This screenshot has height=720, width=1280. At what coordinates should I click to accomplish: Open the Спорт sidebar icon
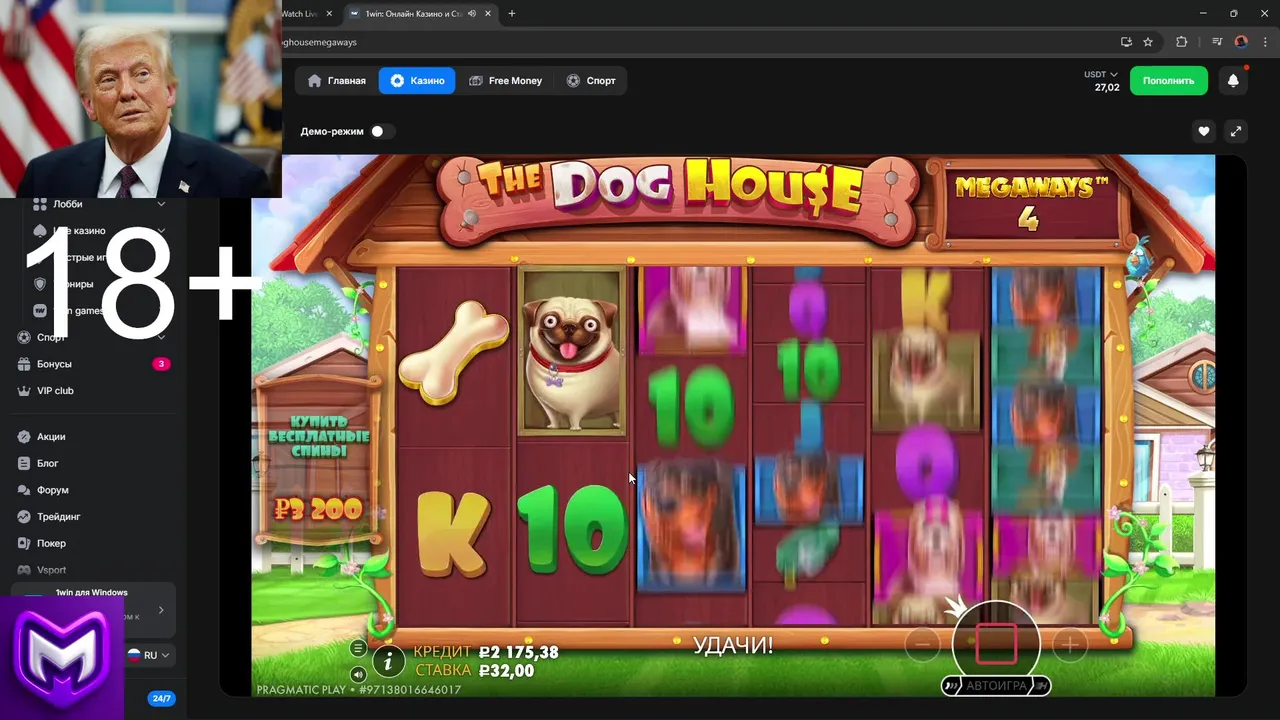click(24, 337)
